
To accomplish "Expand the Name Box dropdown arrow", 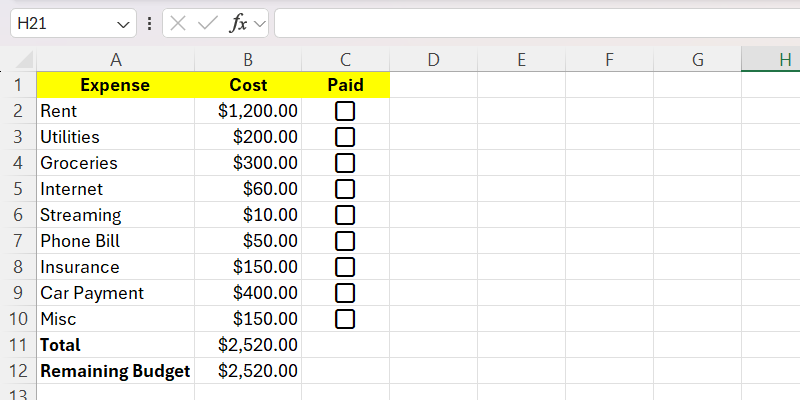I will pyautogui.click(x=124, y=23).
